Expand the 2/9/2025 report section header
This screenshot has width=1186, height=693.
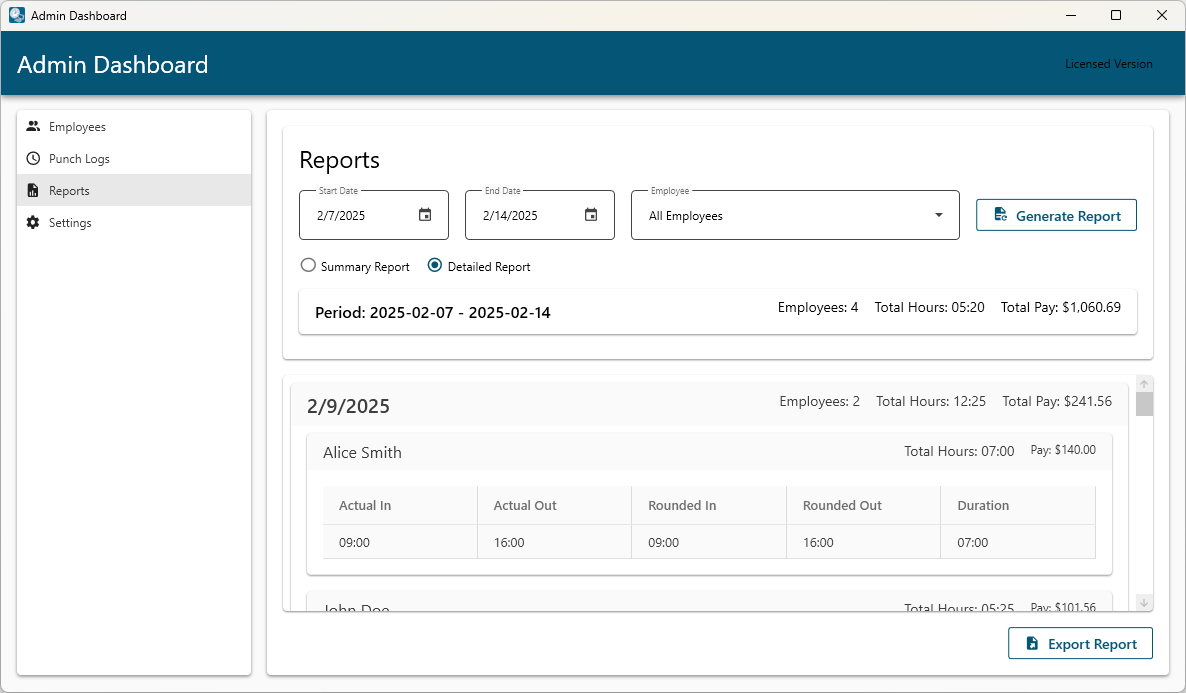(x=348, y=406)
